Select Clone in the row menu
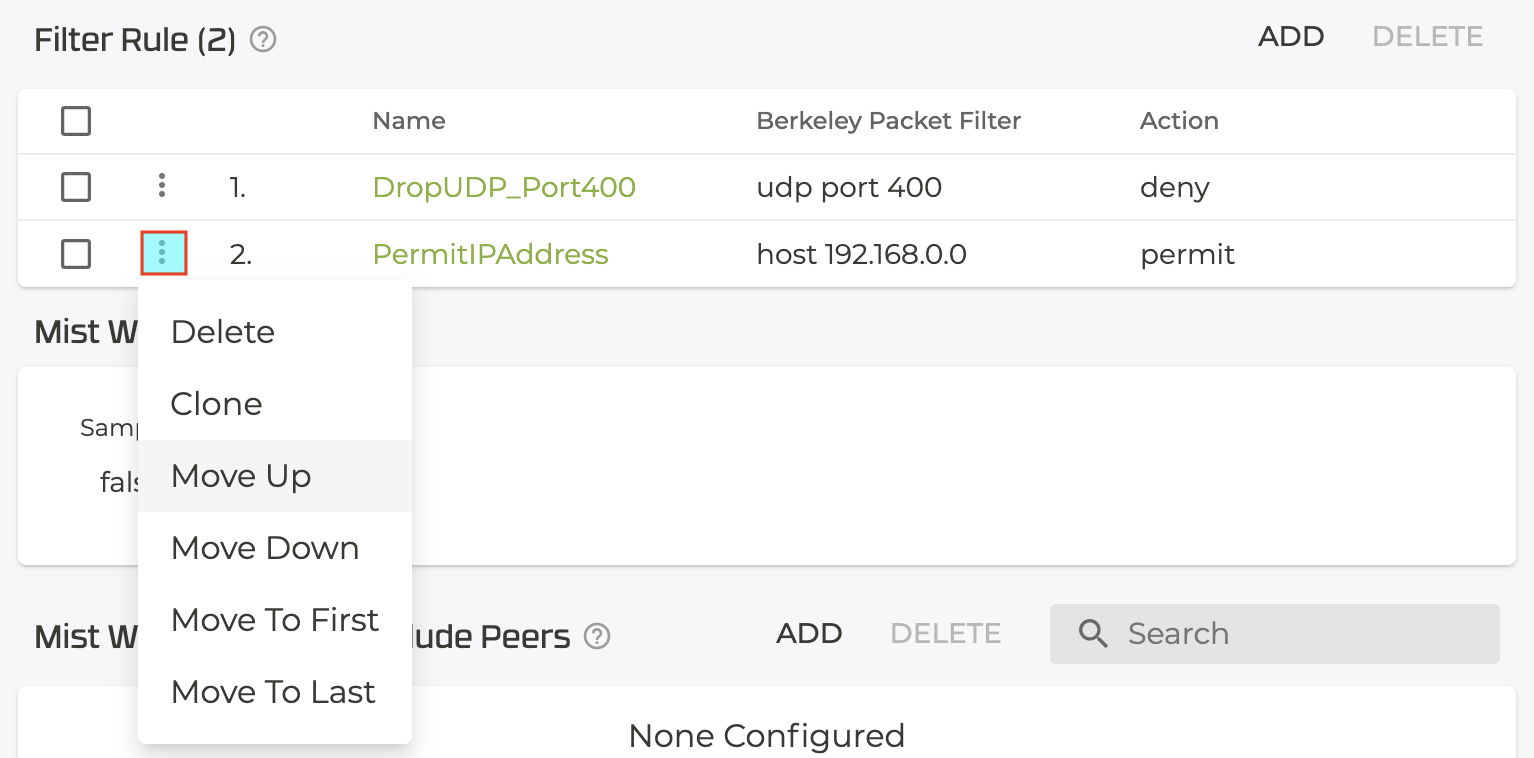Viewport: 1534px width, 758px height. point(217,404)
